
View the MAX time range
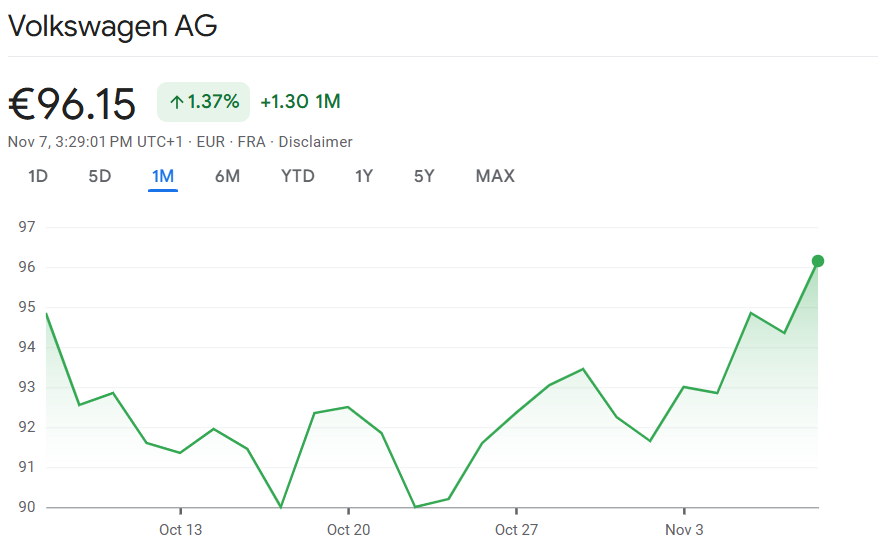[x=495, y=176]
